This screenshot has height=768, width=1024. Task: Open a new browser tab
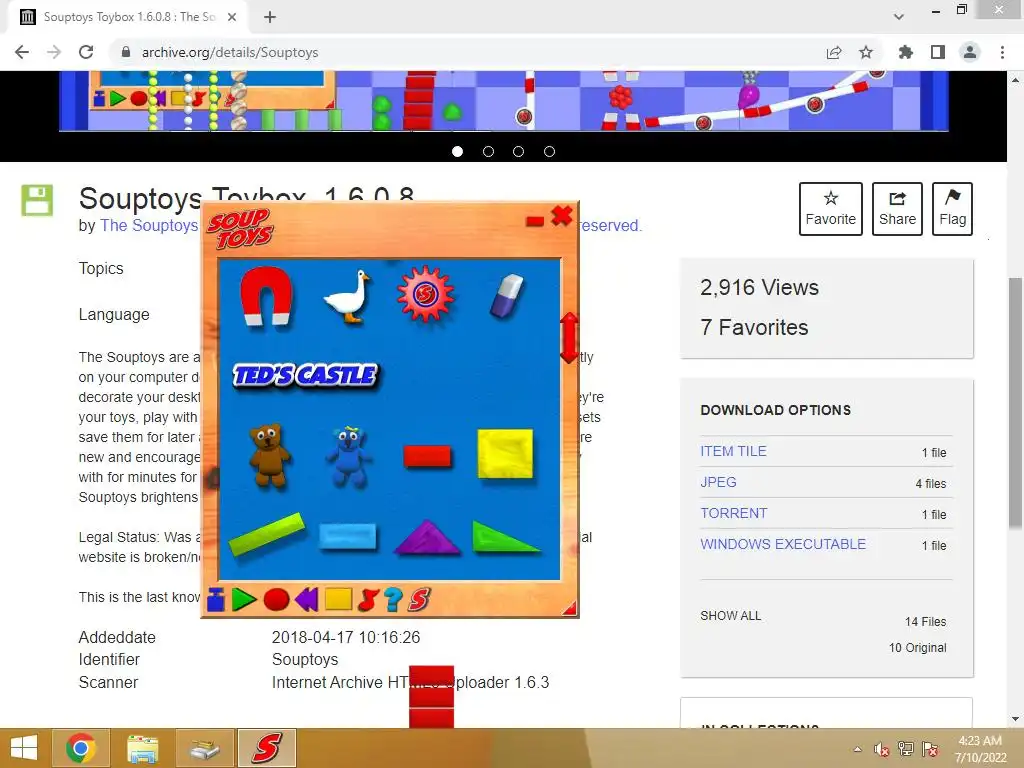[x=270, y=17]
